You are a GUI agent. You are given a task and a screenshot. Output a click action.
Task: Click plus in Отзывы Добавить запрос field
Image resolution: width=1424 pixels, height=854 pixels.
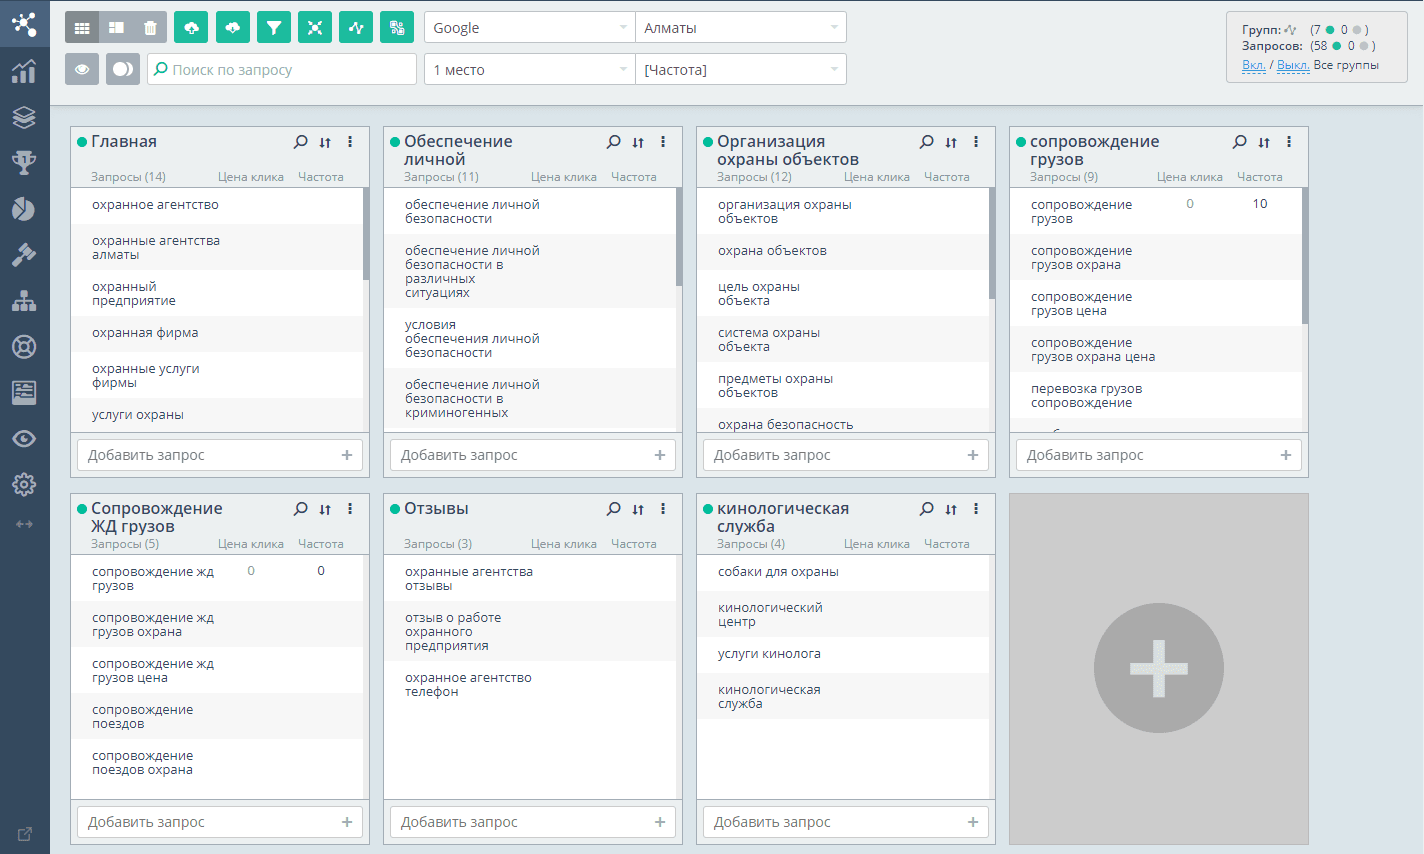click(x=660, y=822)
